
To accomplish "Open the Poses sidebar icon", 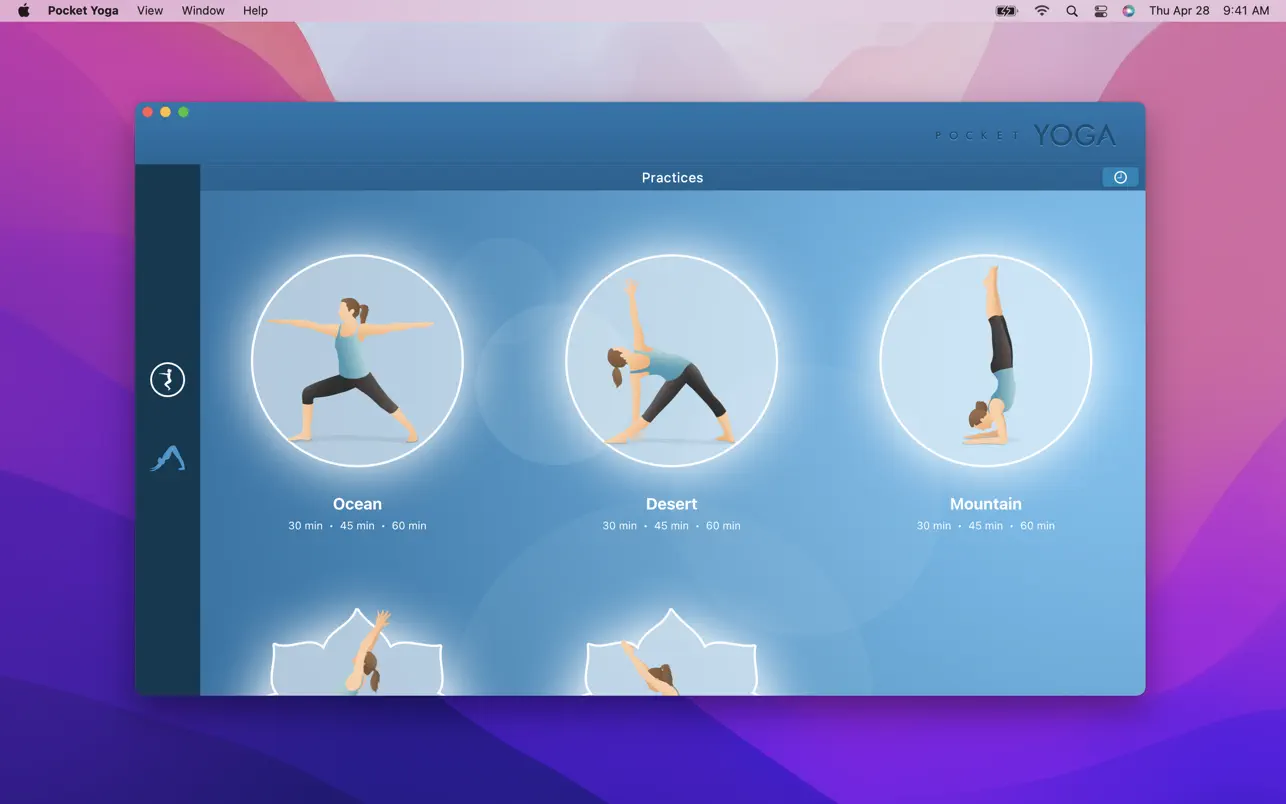I will coord(167,459).
